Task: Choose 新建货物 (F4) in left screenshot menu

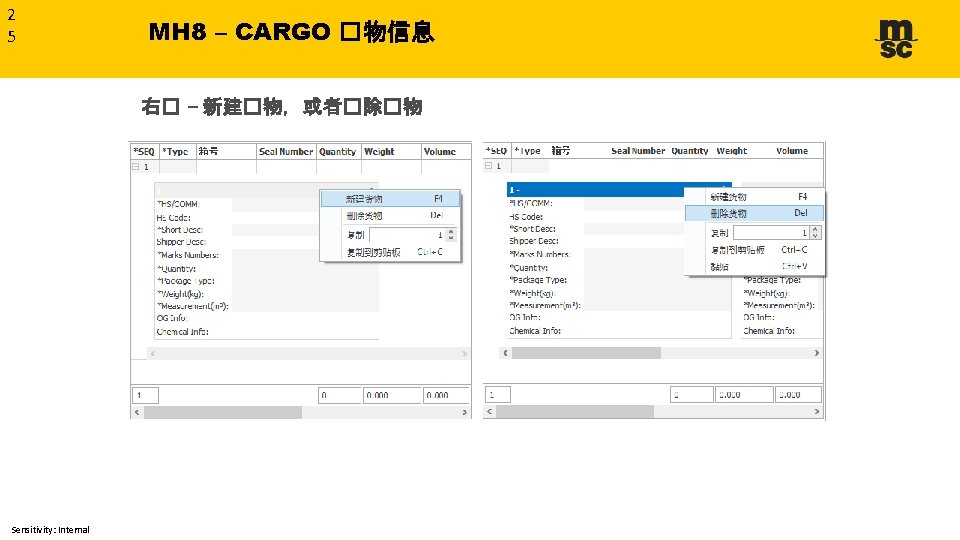Action: pos(391,198)
